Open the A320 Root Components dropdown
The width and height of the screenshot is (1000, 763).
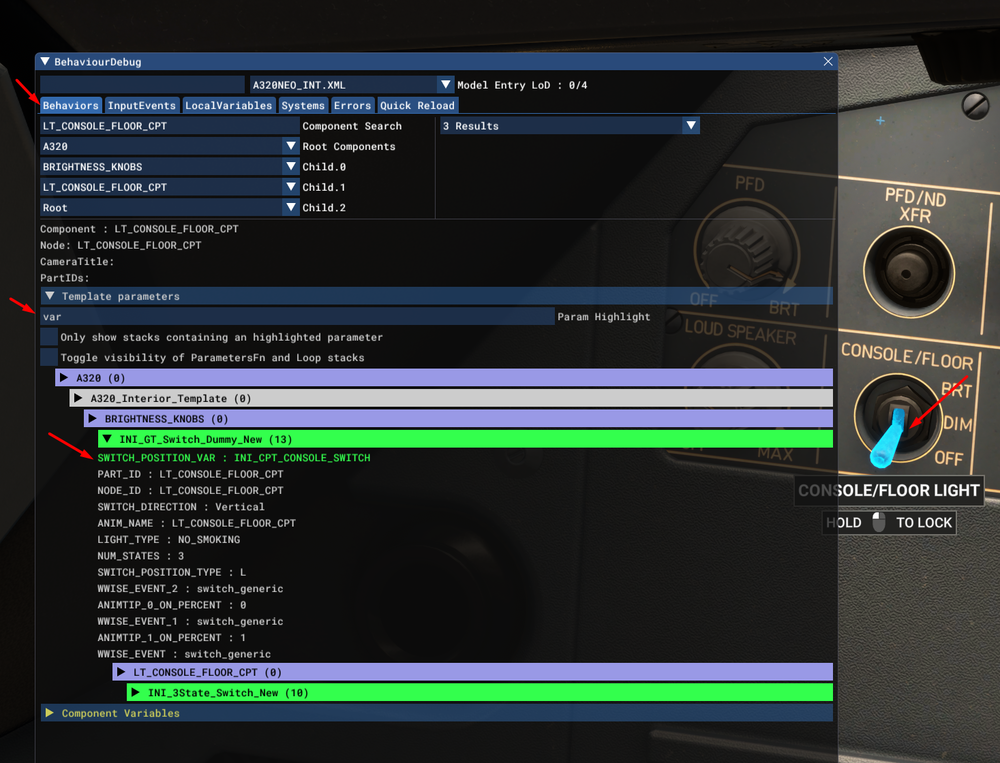tap(291, 146)
